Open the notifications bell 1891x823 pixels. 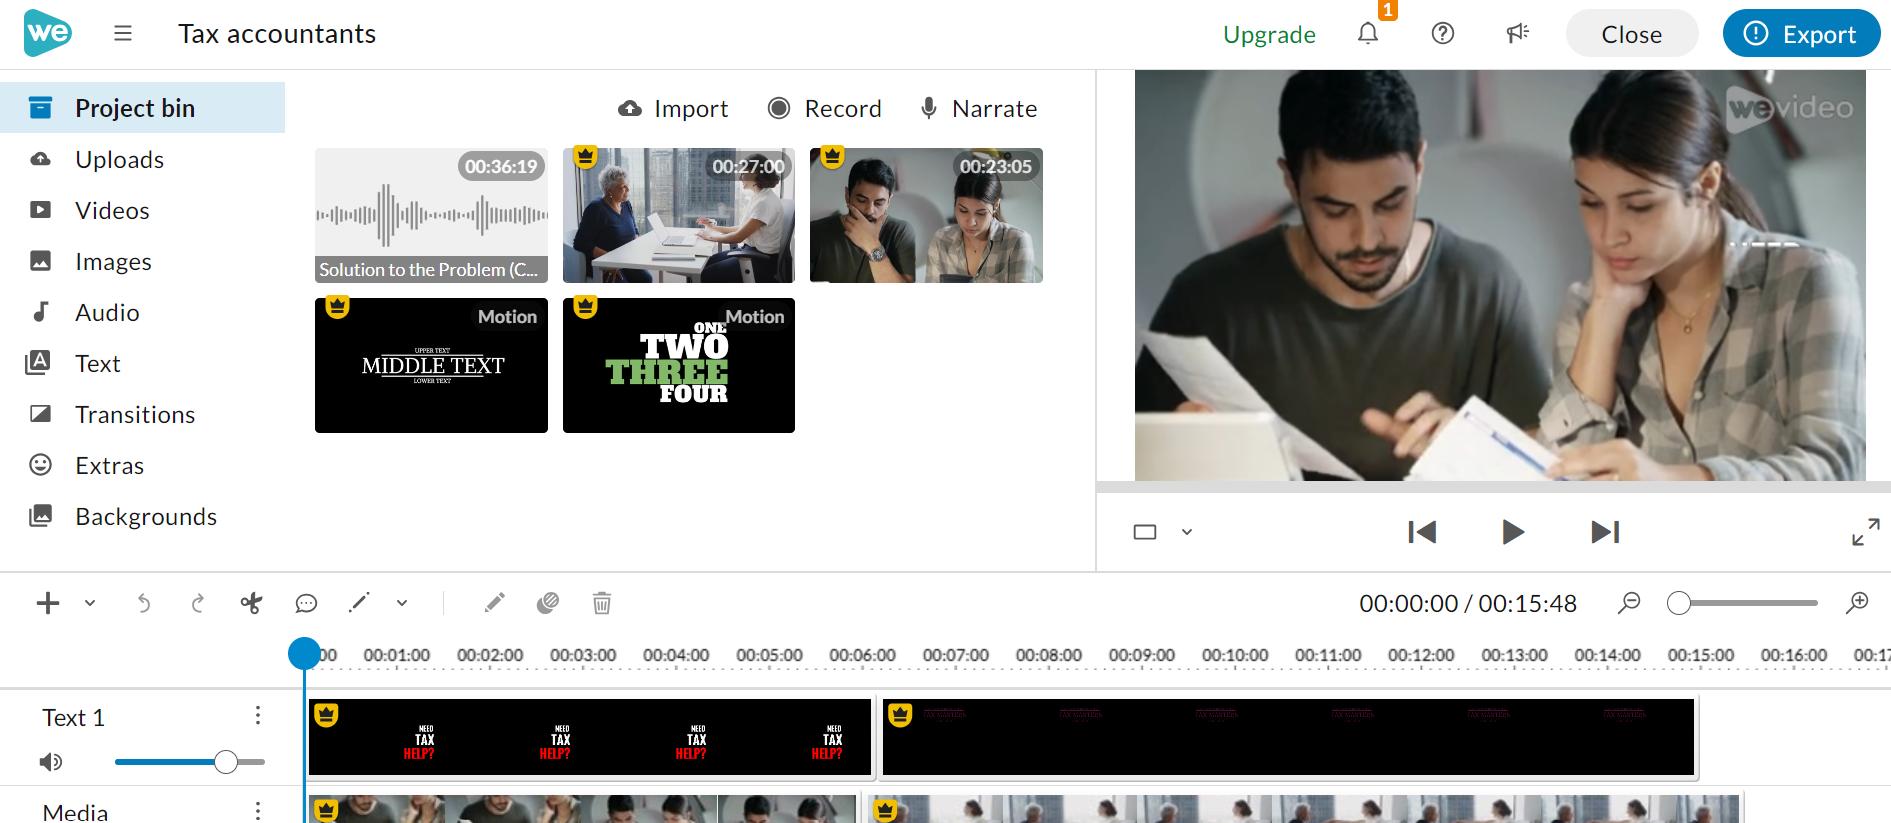coord(1368,34)
